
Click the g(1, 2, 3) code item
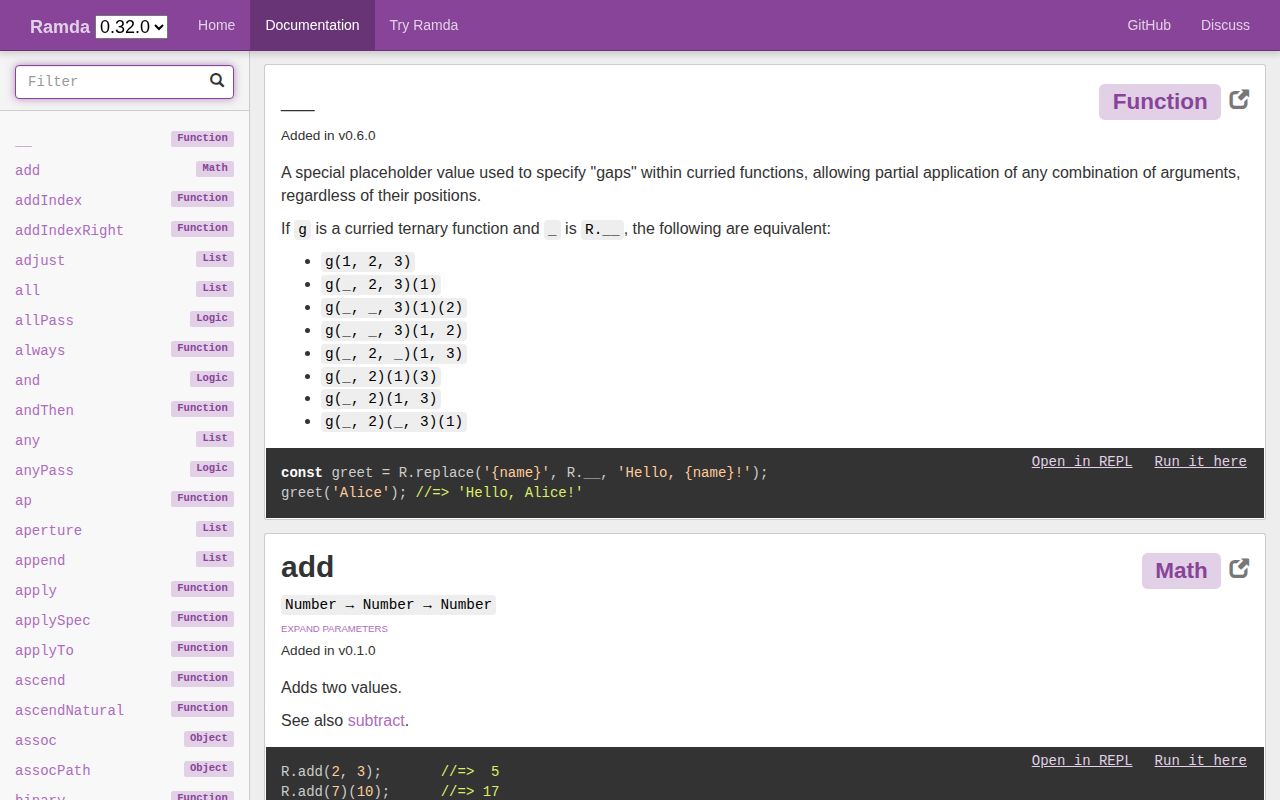pyautogui.click(x=367, y=262)
